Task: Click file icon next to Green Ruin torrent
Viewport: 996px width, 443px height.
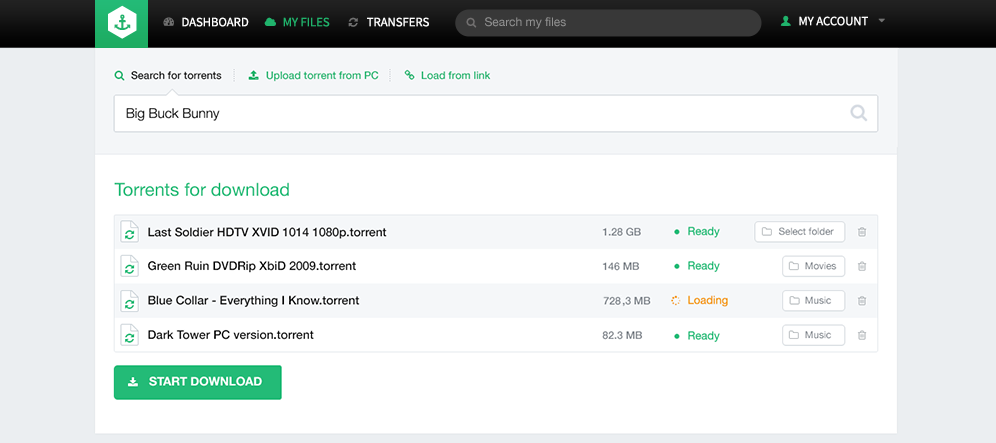Action: click(x=128, y=266)
